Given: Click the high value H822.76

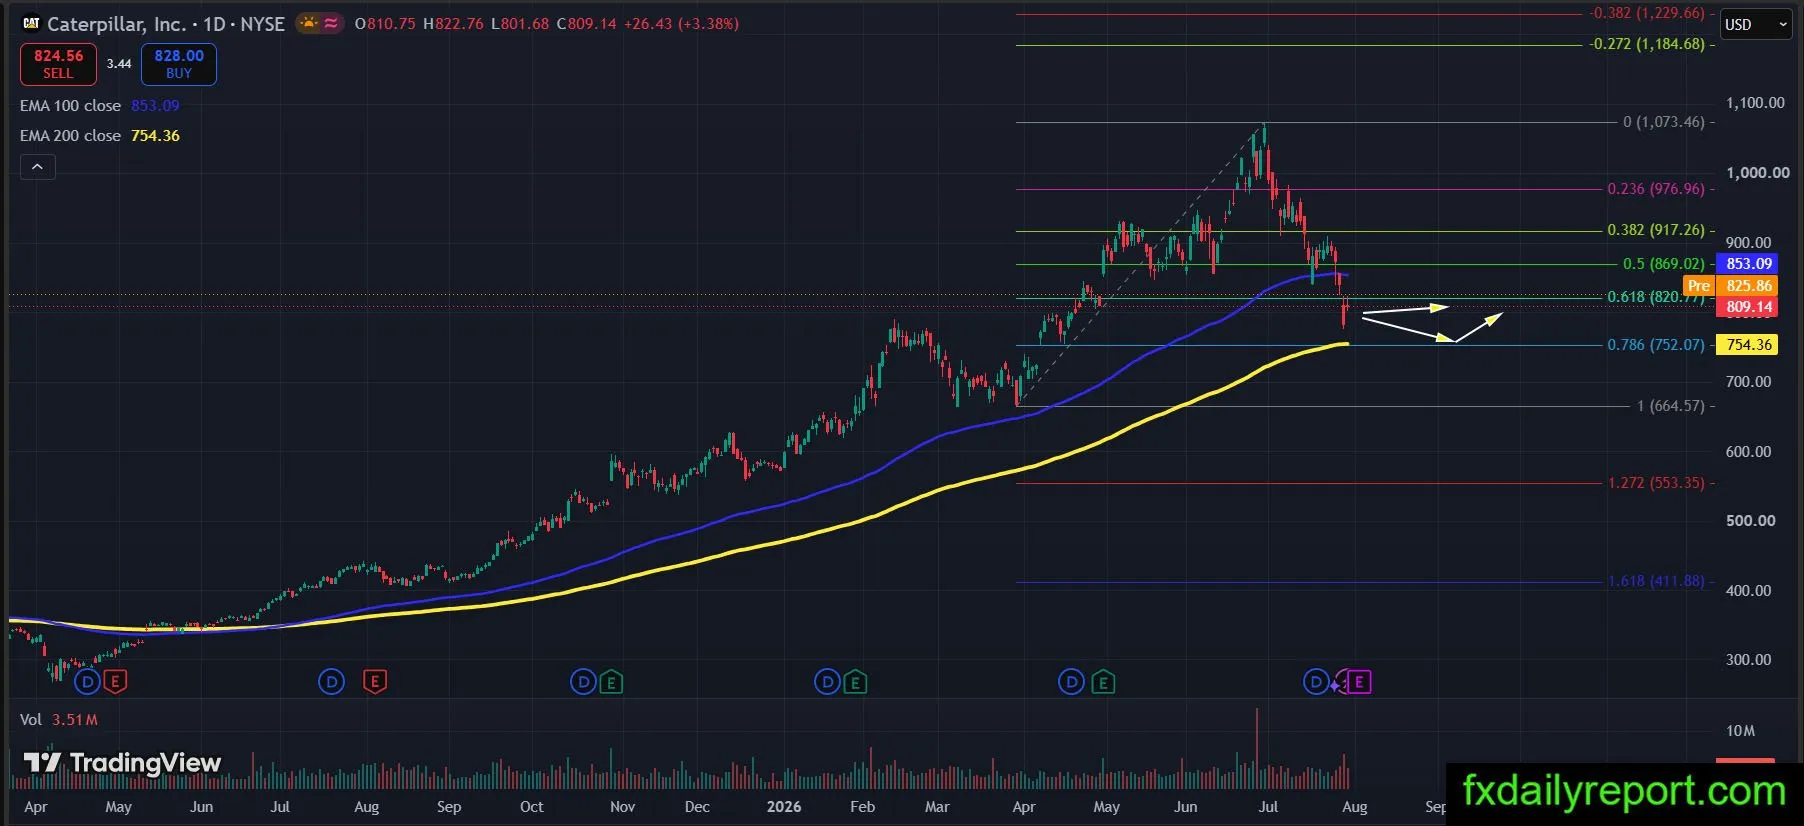Looking at the screenshot, I should click(x=453, y=23).
